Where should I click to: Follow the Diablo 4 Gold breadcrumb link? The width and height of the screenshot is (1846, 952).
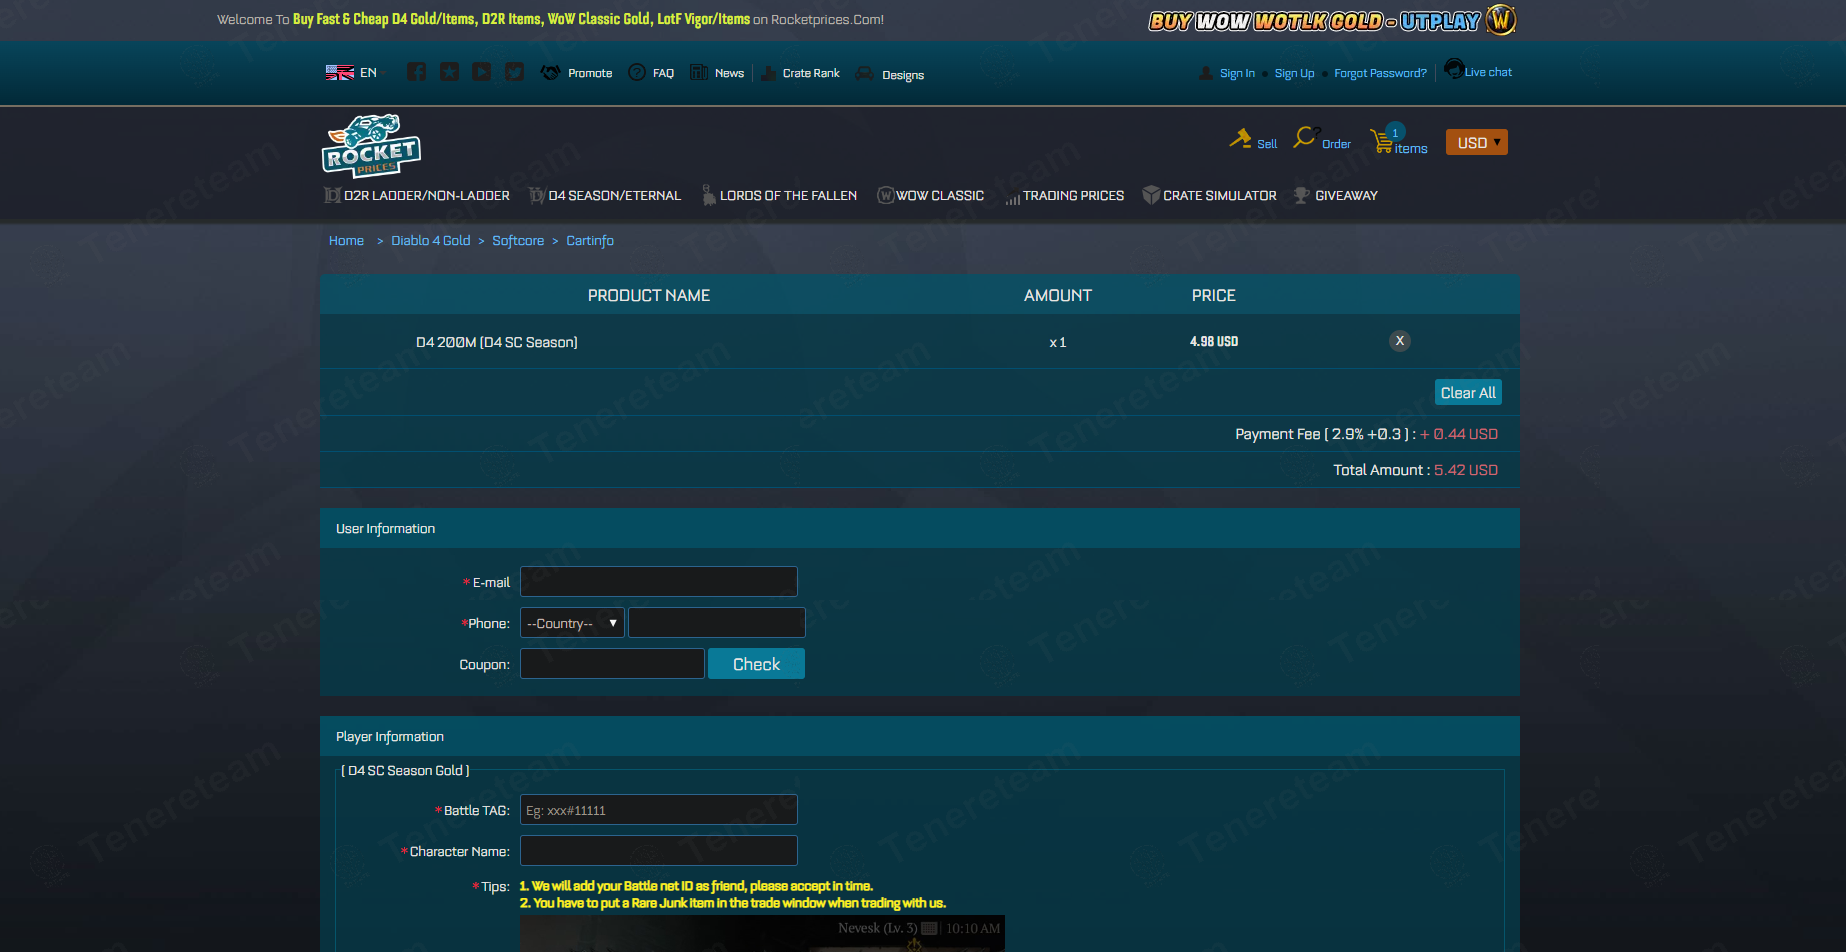pos(431,241)
